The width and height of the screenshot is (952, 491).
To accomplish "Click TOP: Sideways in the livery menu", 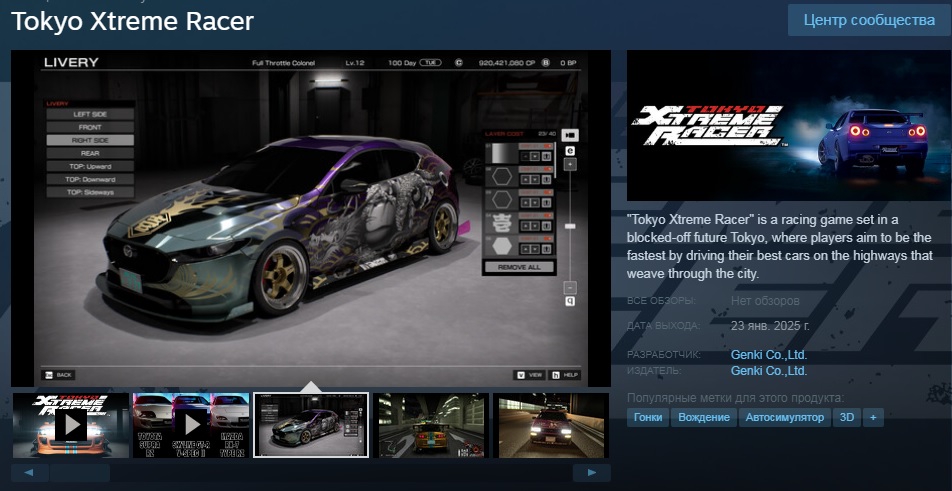I will pos(90,192).
